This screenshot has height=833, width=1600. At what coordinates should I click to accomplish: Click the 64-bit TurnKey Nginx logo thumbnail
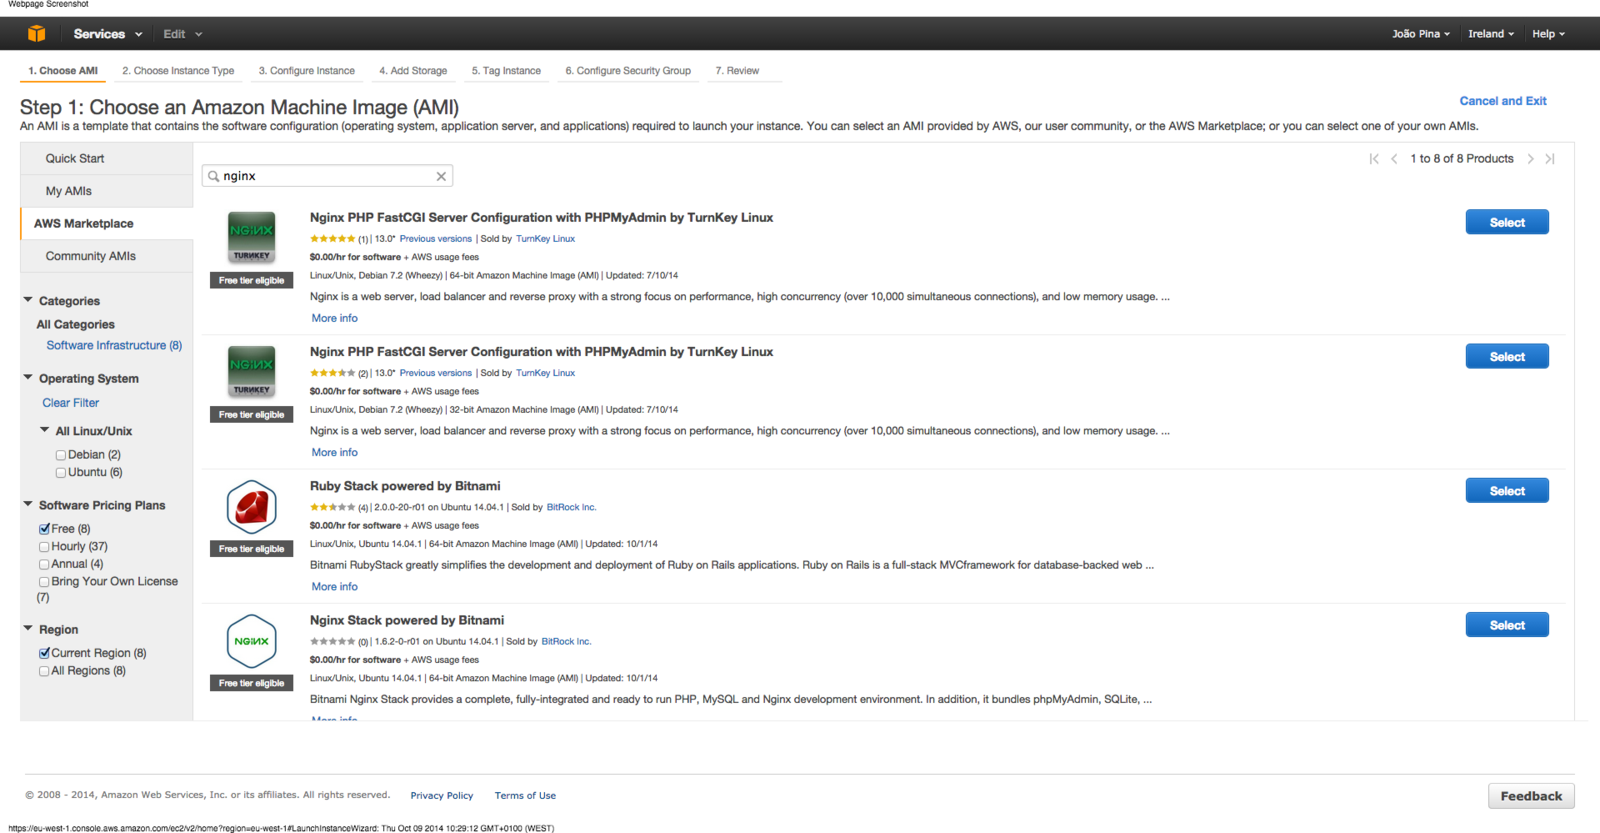click(x=251, y=237)
